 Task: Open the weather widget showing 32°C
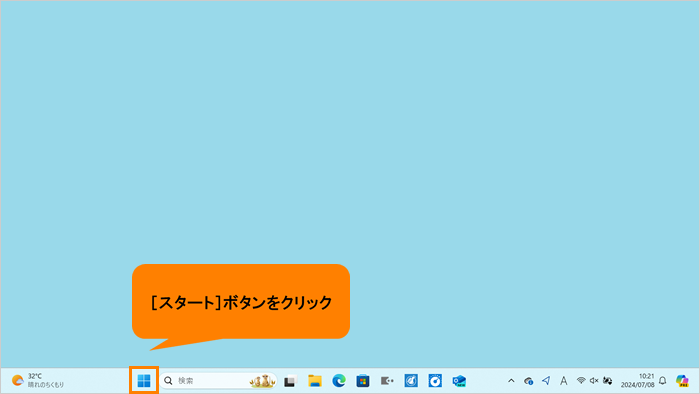(38, 381)
